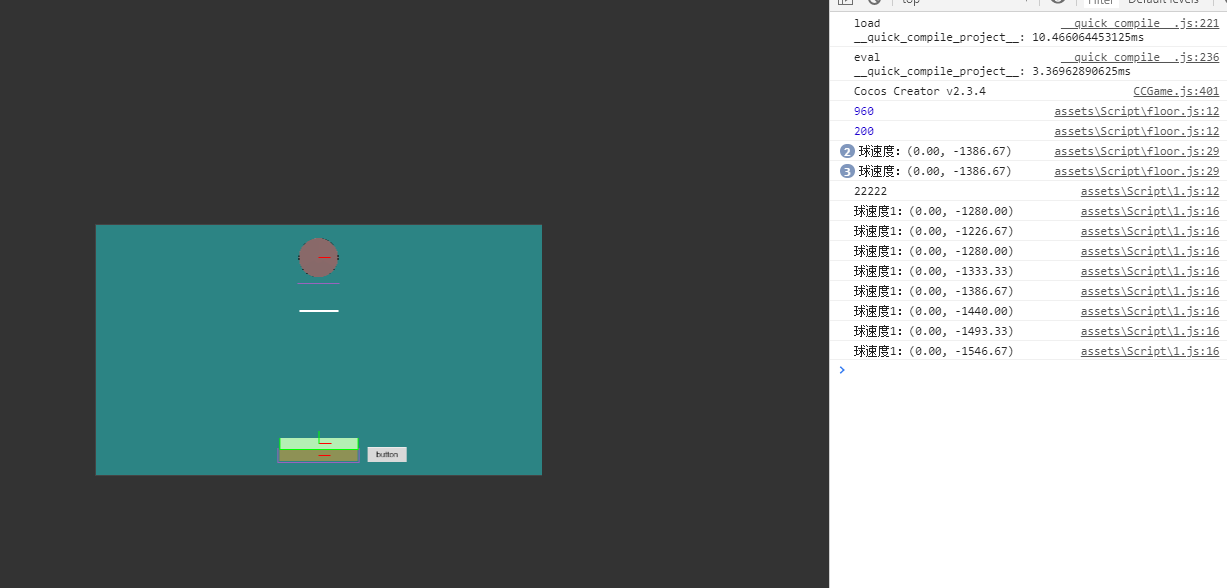The height and width of the screenshot is (588, 1227).
Task: Click the round ball sprite in the game
Action: [319, 257]
